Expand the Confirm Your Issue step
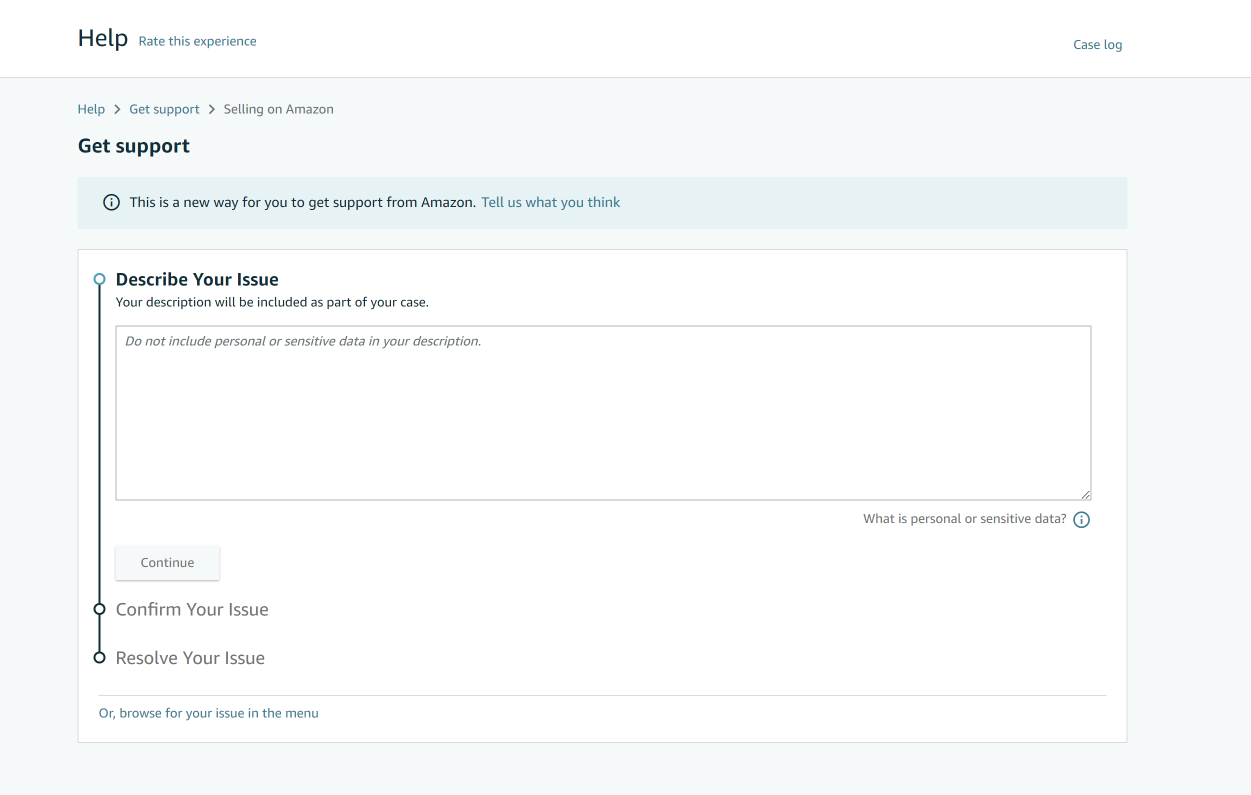 pyautogui.click(x=192, y=609)
